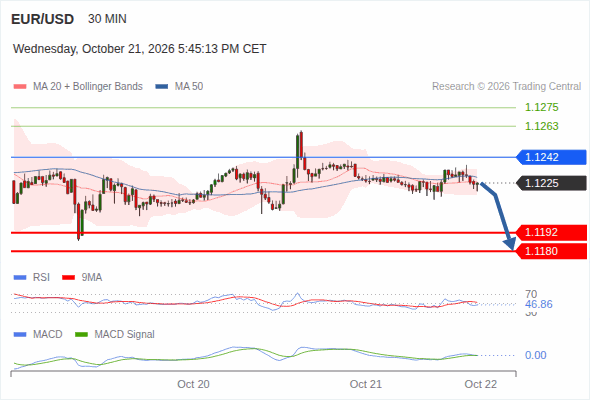Screen dimensions: 590x400
Task: Click the Oct 21 date axis label
Action: click(366, 384)
